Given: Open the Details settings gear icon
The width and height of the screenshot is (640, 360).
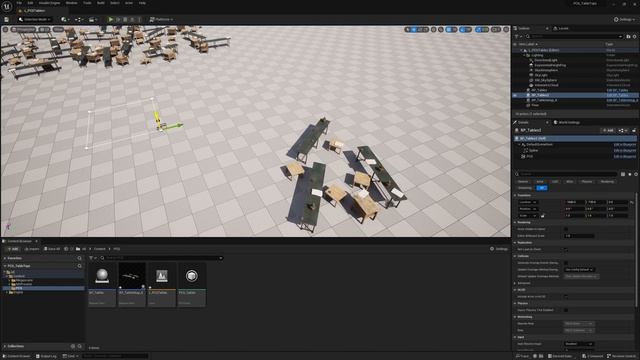Looking at the screenshot, I should pyautogui.click(x=636, y=174).
